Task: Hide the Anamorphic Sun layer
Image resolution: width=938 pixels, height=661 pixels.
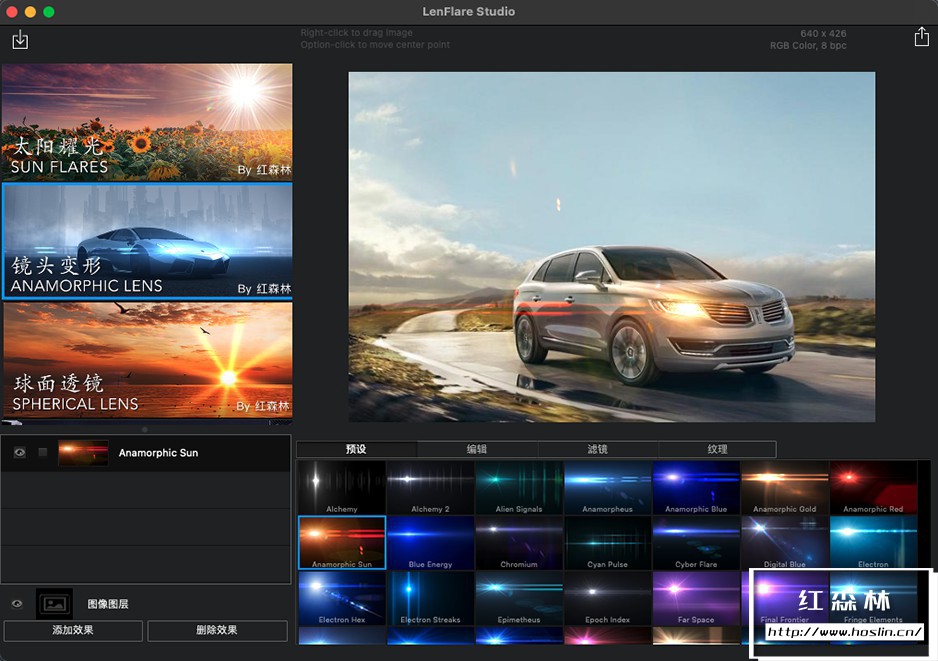Action: click(x=19, y=453)
